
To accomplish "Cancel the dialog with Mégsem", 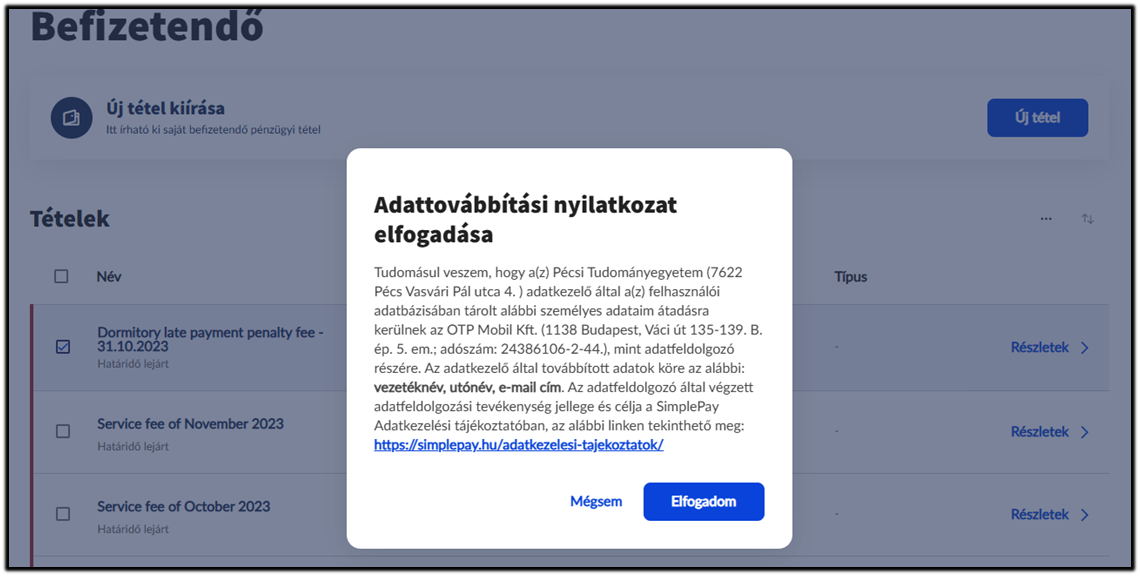I will [596, 502].
